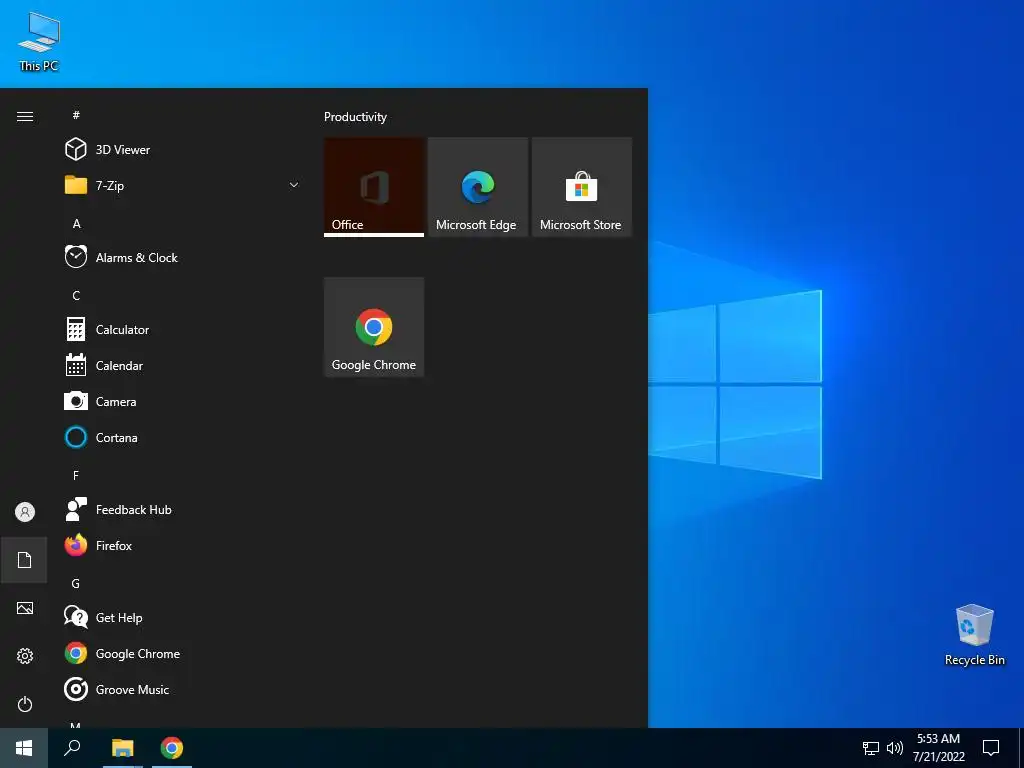Click the Google Chrome pinned tile

[374, 327]
